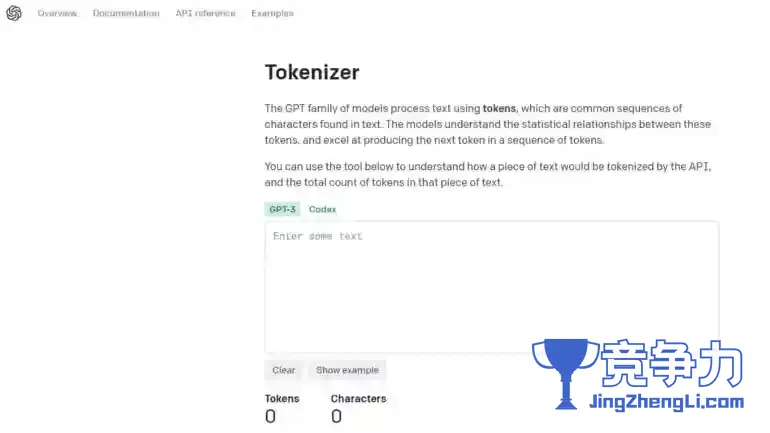Image resolution: width=770 pixels, height=433 pixels.
Task: Navigate to the Examples section
Action: tap(272, 13)
